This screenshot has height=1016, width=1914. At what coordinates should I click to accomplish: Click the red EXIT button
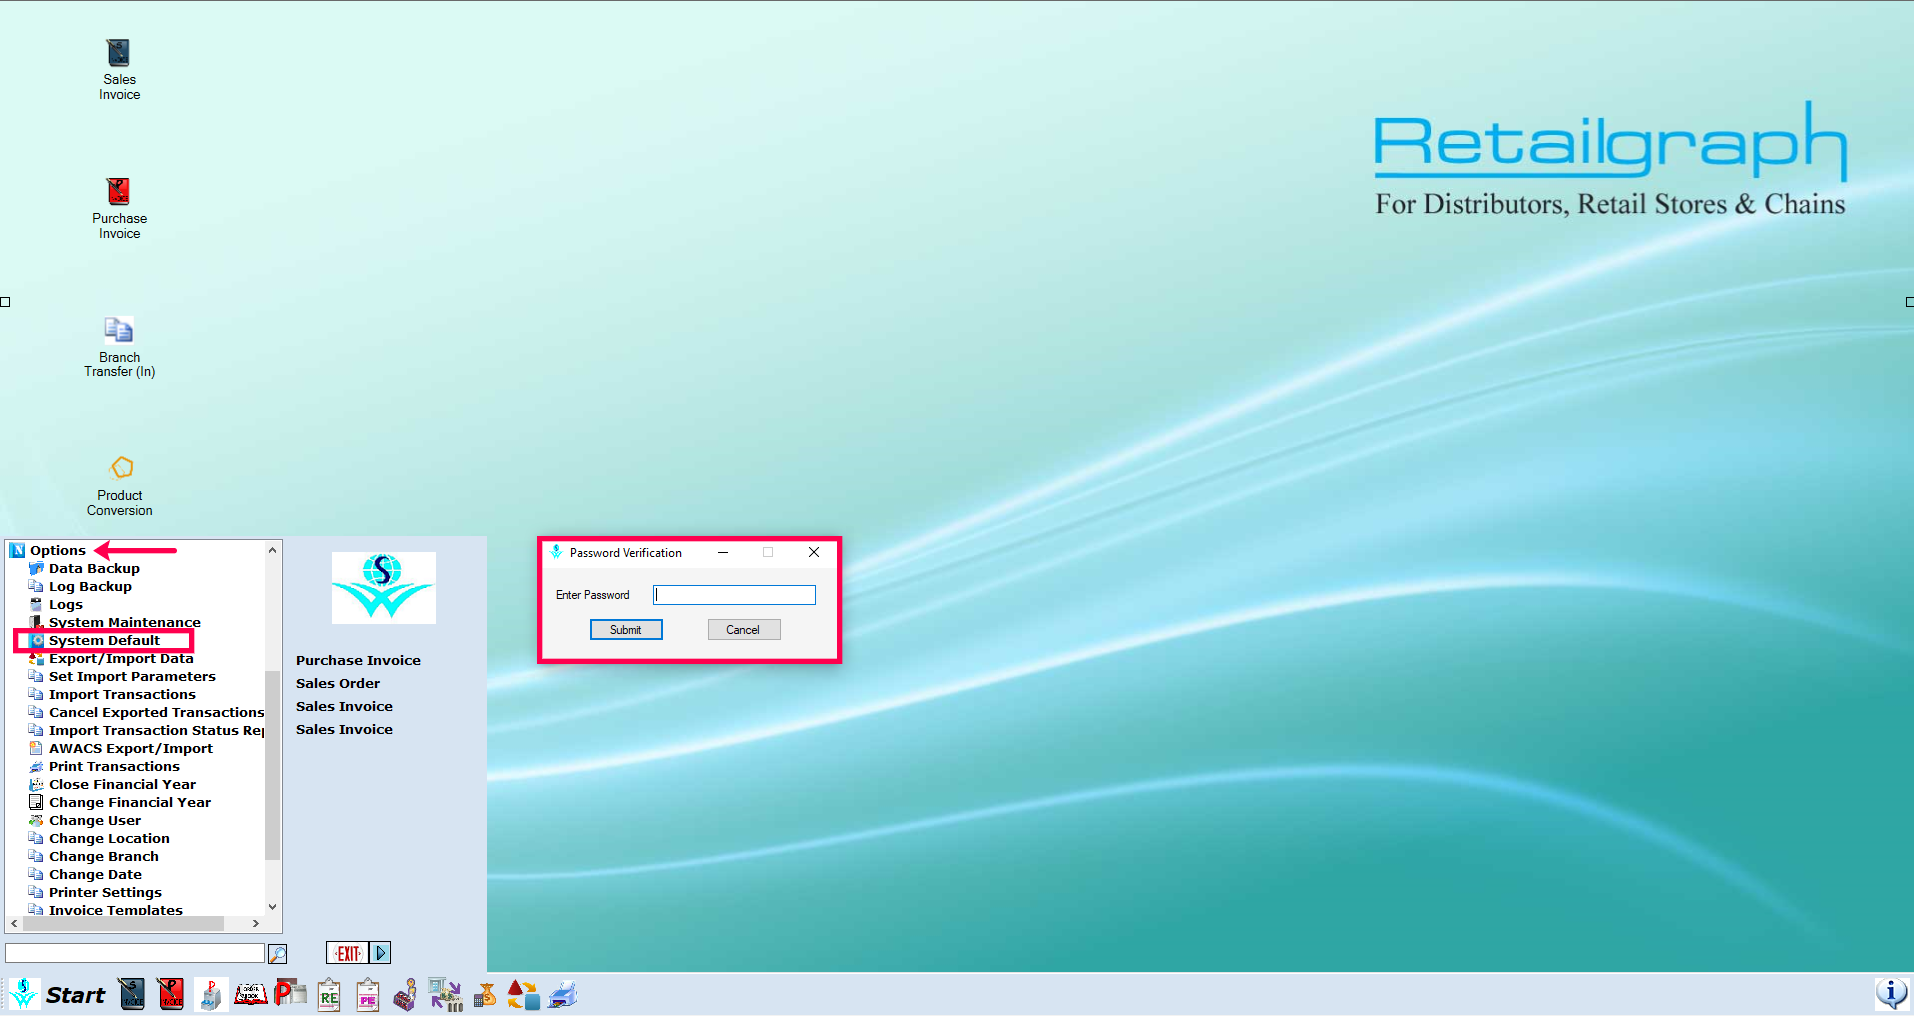(x=347, y=953)
